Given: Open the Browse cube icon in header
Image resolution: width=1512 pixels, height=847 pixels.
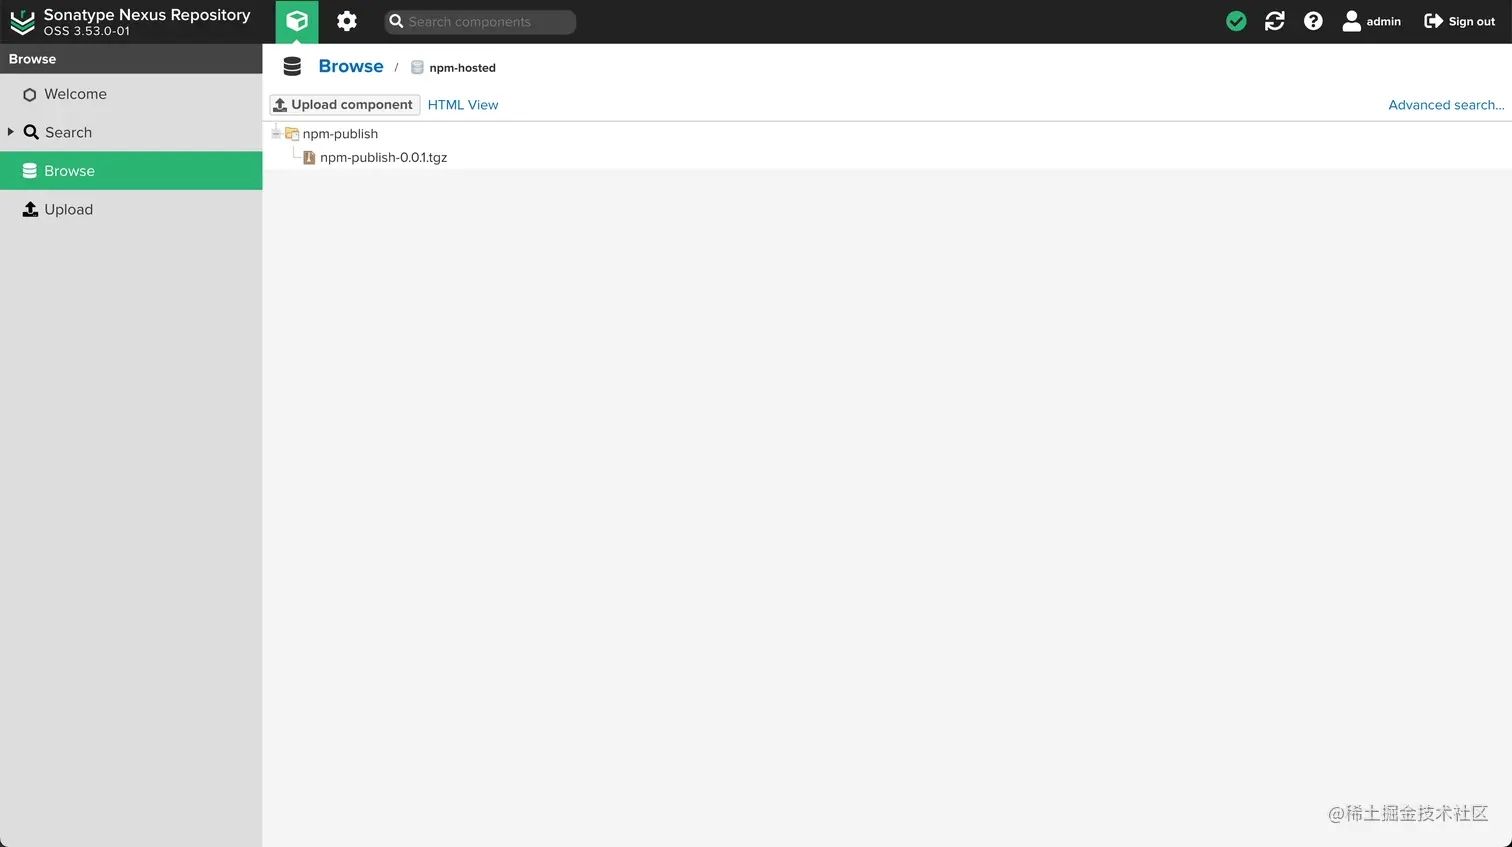Looking at the screenshot, I should [x=297, y=21].
